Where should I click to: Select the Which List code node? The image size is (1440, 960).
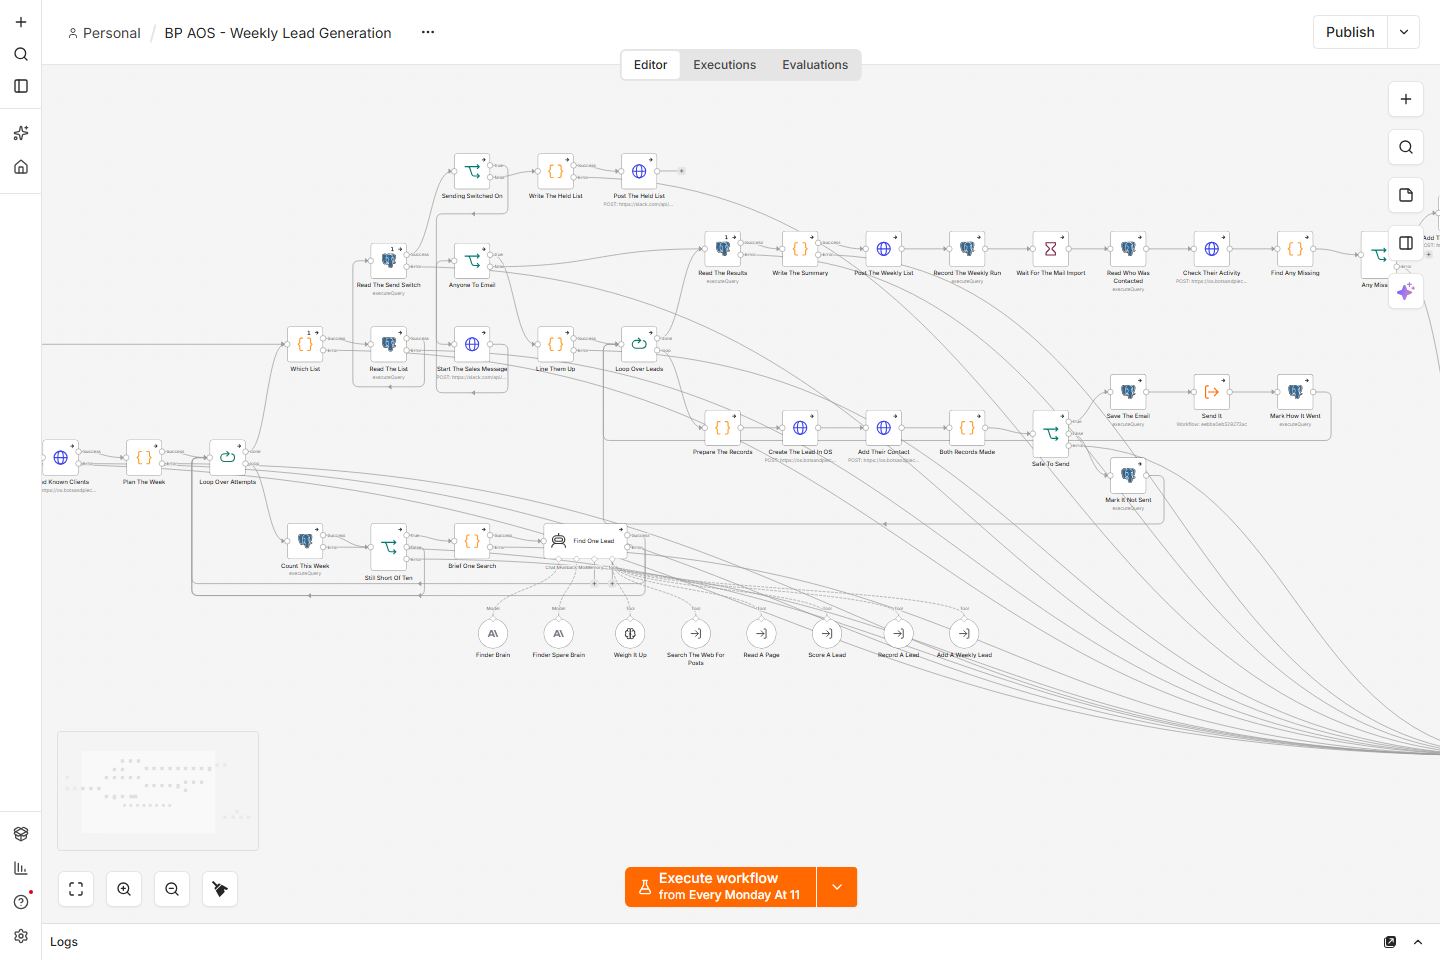(305, 344)
